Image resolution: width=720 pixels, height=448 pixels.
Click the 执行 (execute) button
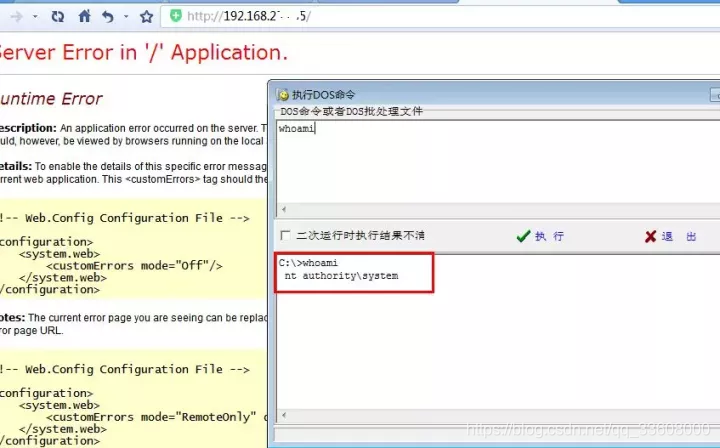[540, 236]
